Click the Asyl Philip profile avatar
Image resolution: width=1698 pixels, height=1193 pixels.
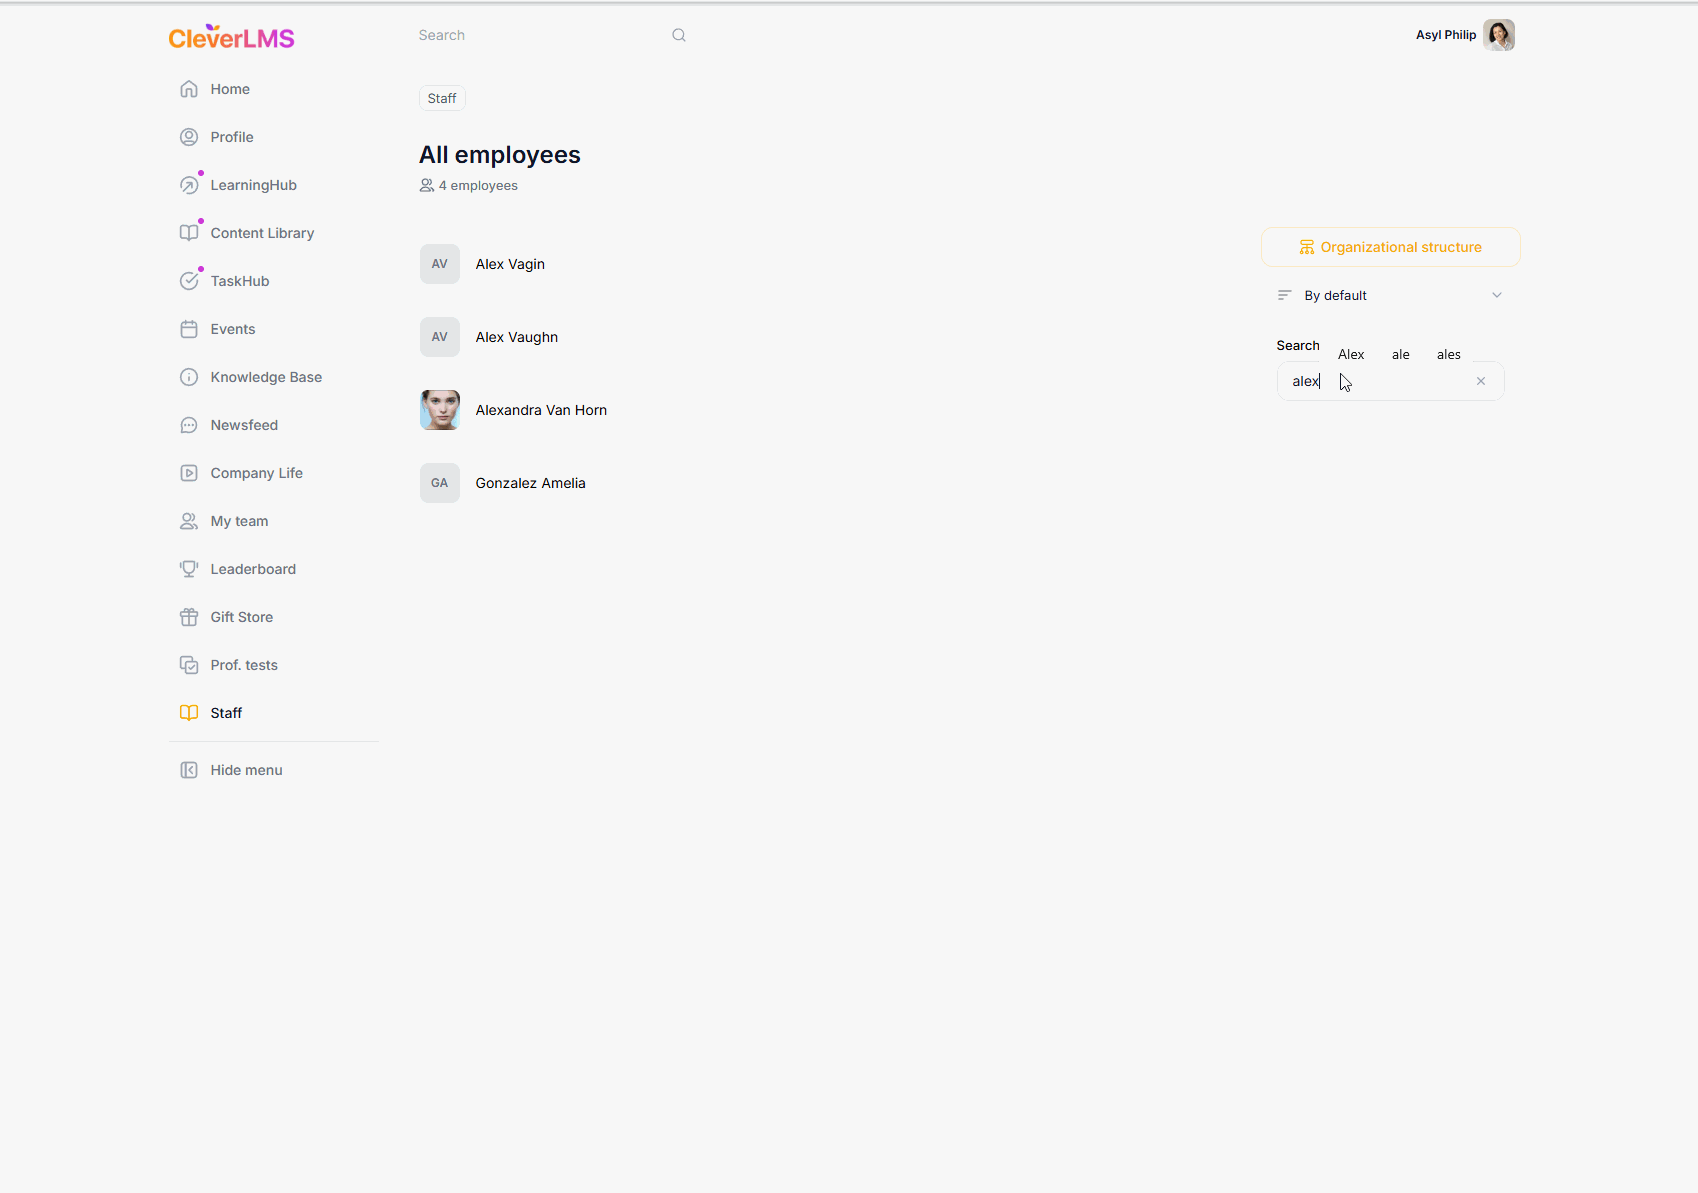tap(1499, 35)
